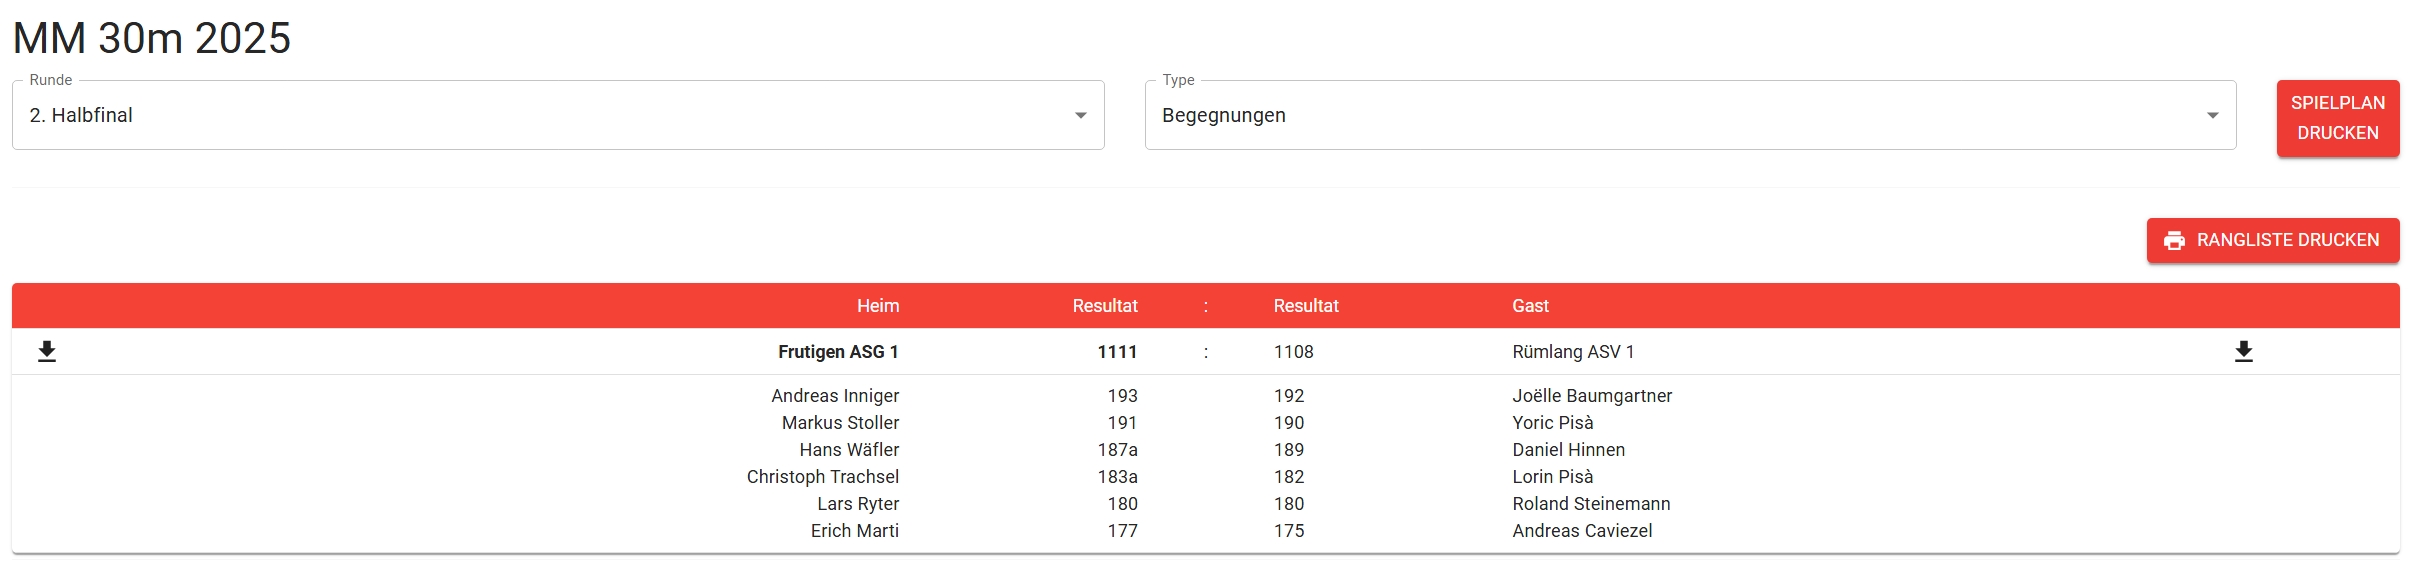Download Rümlang ASV 1 guest team results
Image resolution: width=2420 pixels, height=586 pixels.
(x=2244, y=351)
